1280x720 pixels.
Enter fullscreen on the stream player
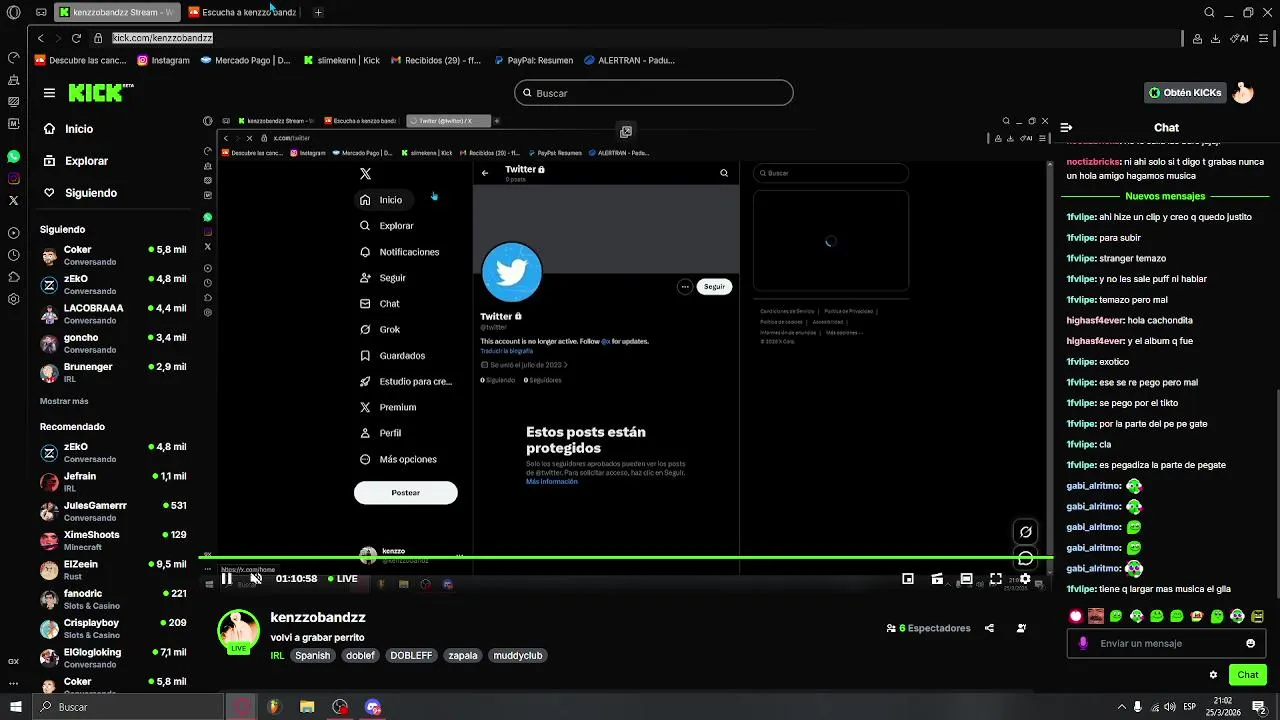click(996, 578)
